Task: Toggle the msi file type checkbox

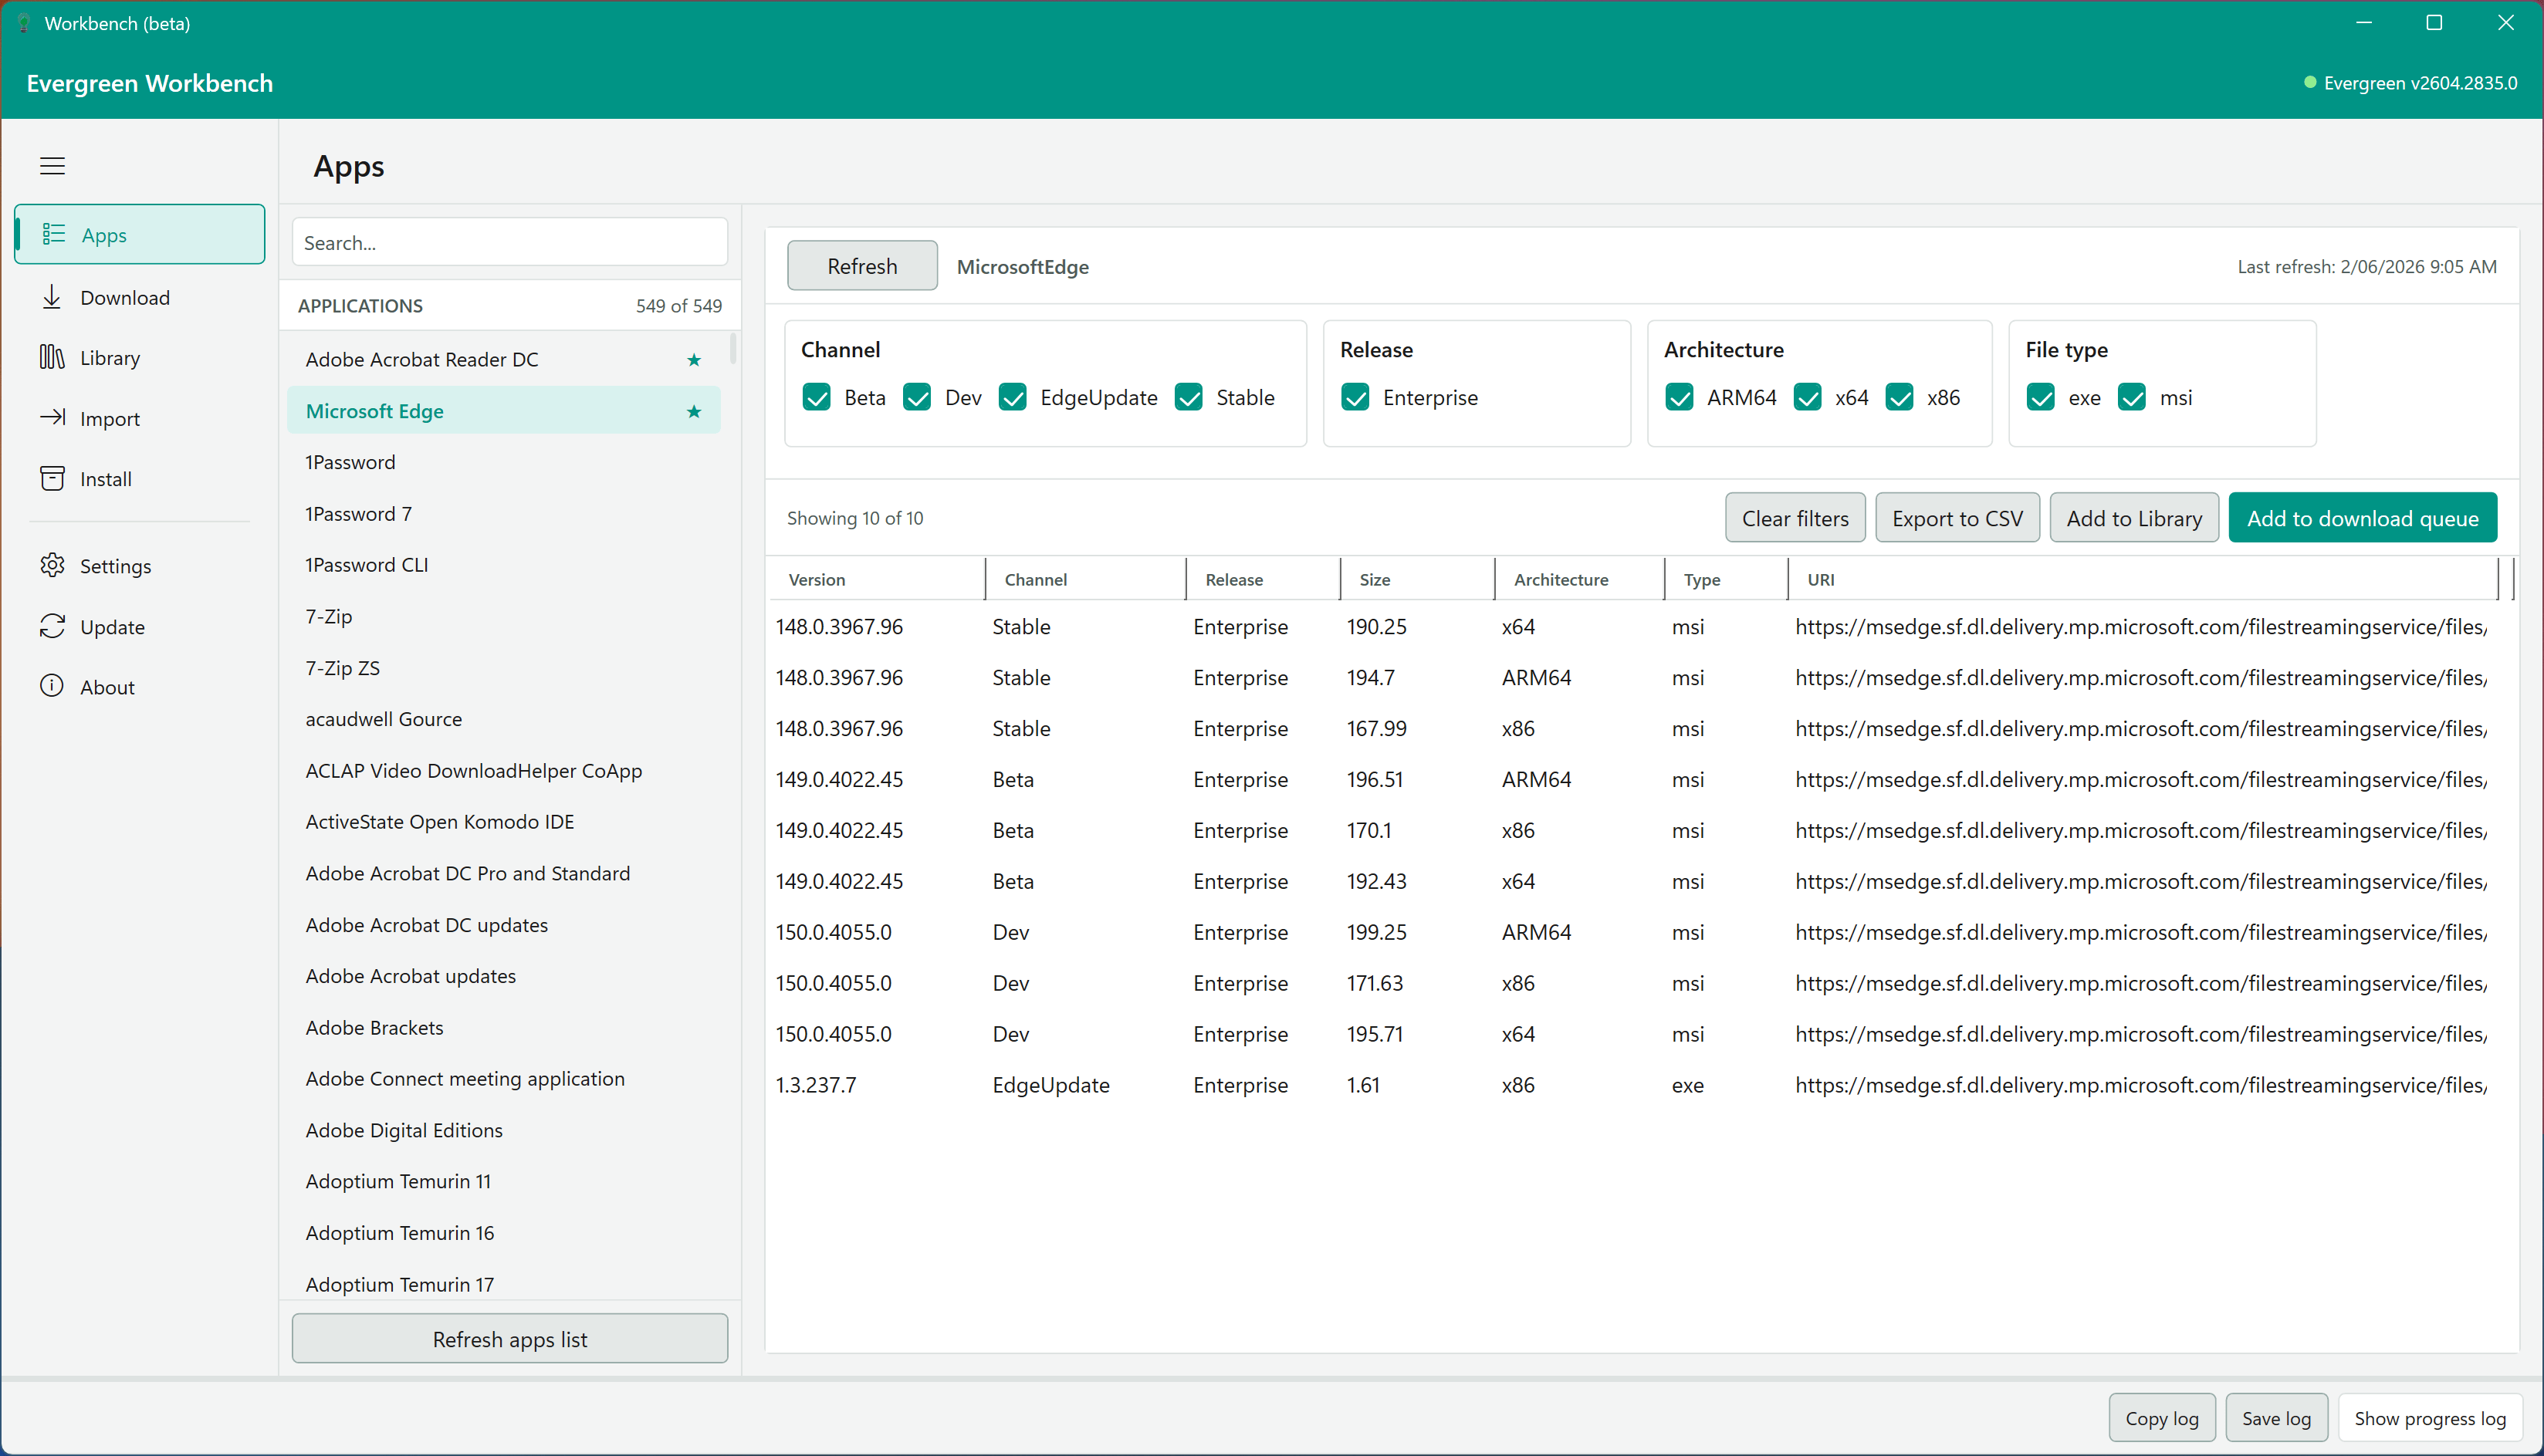Action: click(x=2132, y=397)
